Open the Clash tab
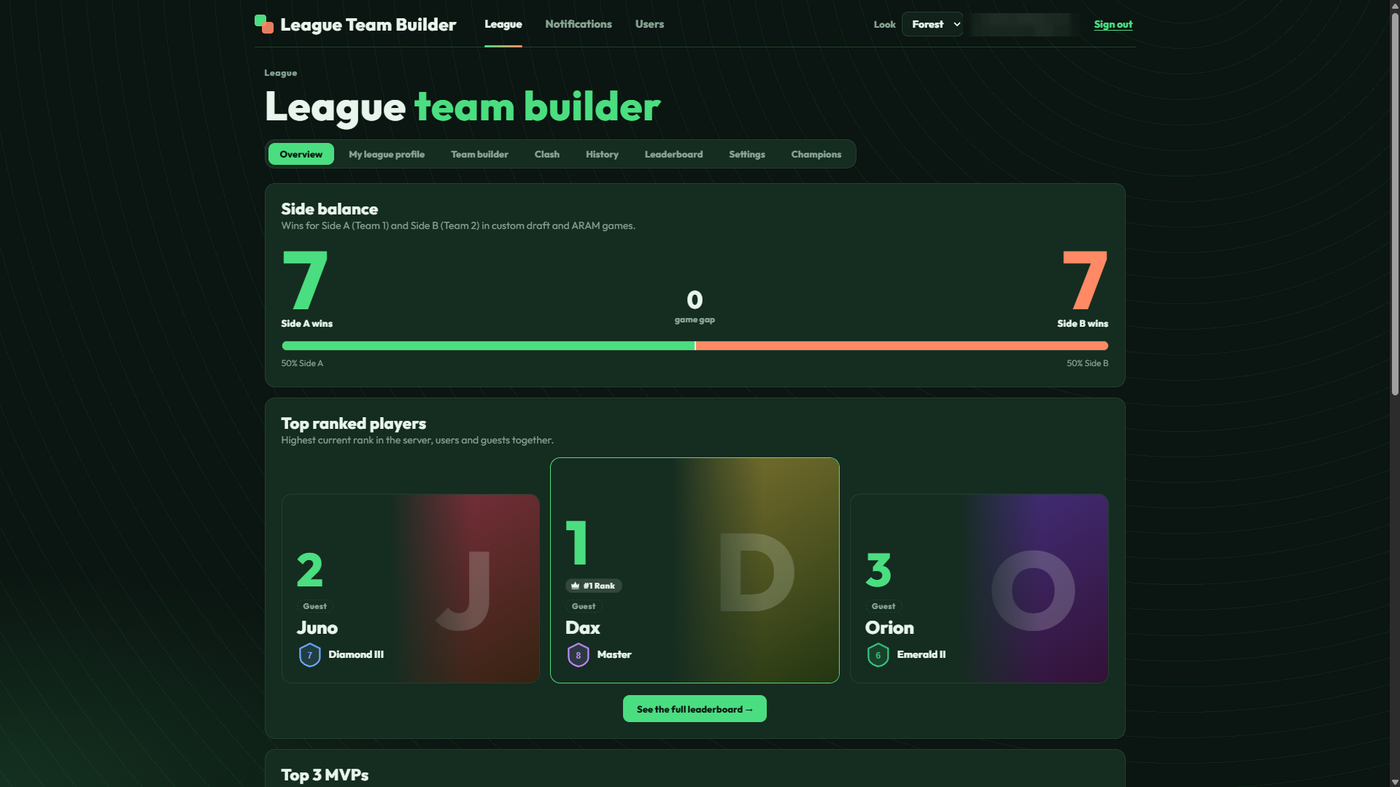Screen dimensions: 1400x787 [547, 154]
